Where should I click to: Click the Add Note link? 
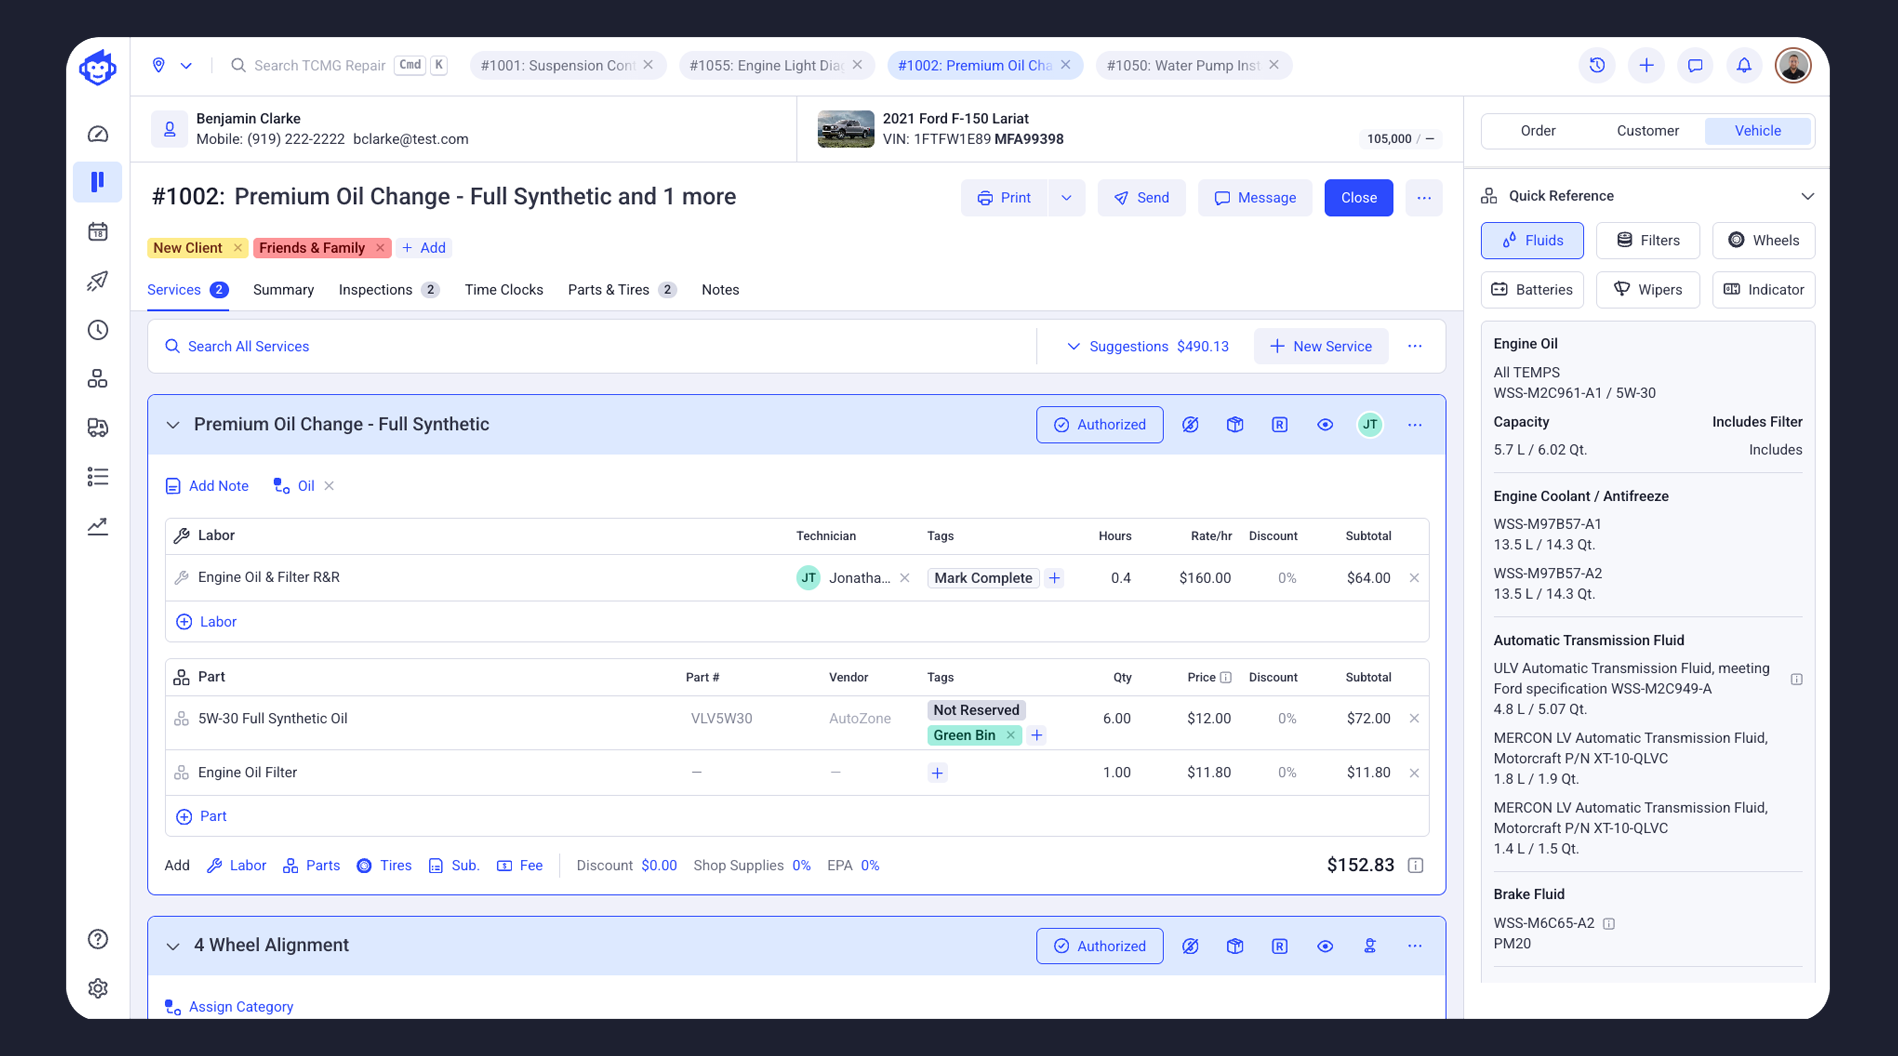point(207,486)
